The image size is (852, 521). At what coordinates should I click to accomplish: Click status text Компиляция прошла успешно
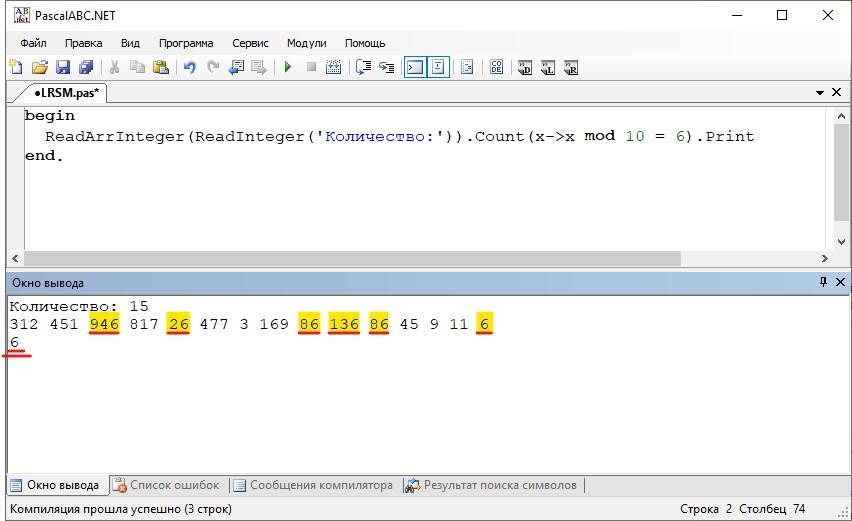(x=121, y=509)
